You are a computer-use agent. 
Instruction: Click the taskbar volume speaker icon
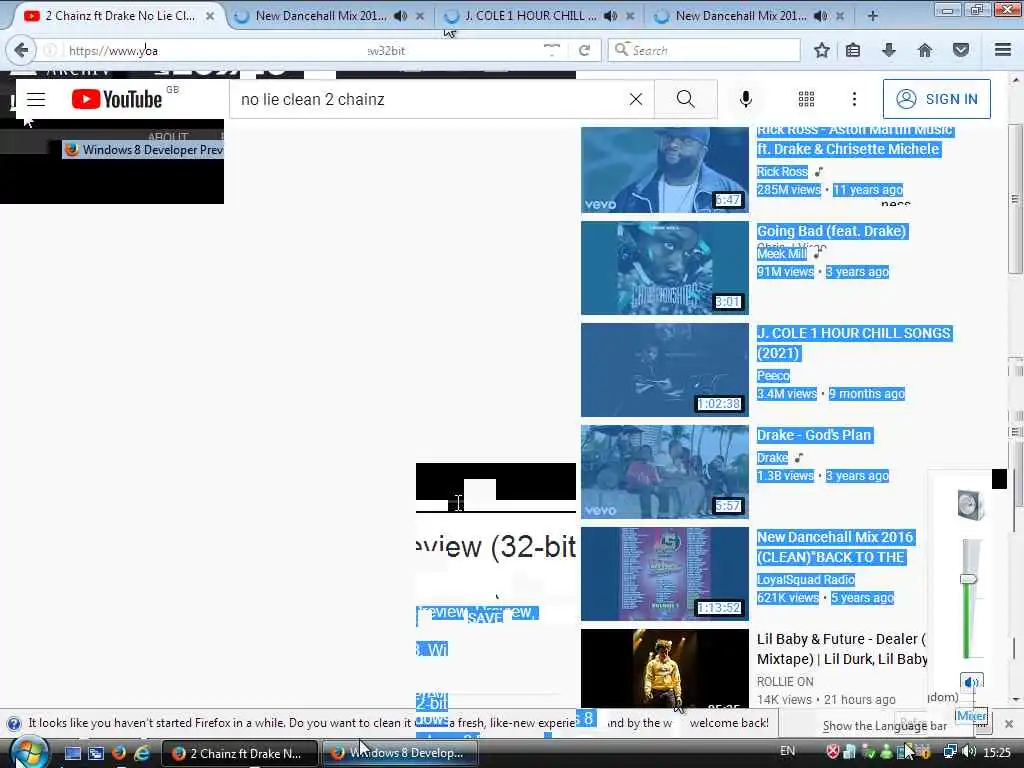click(x=969, y=752)
